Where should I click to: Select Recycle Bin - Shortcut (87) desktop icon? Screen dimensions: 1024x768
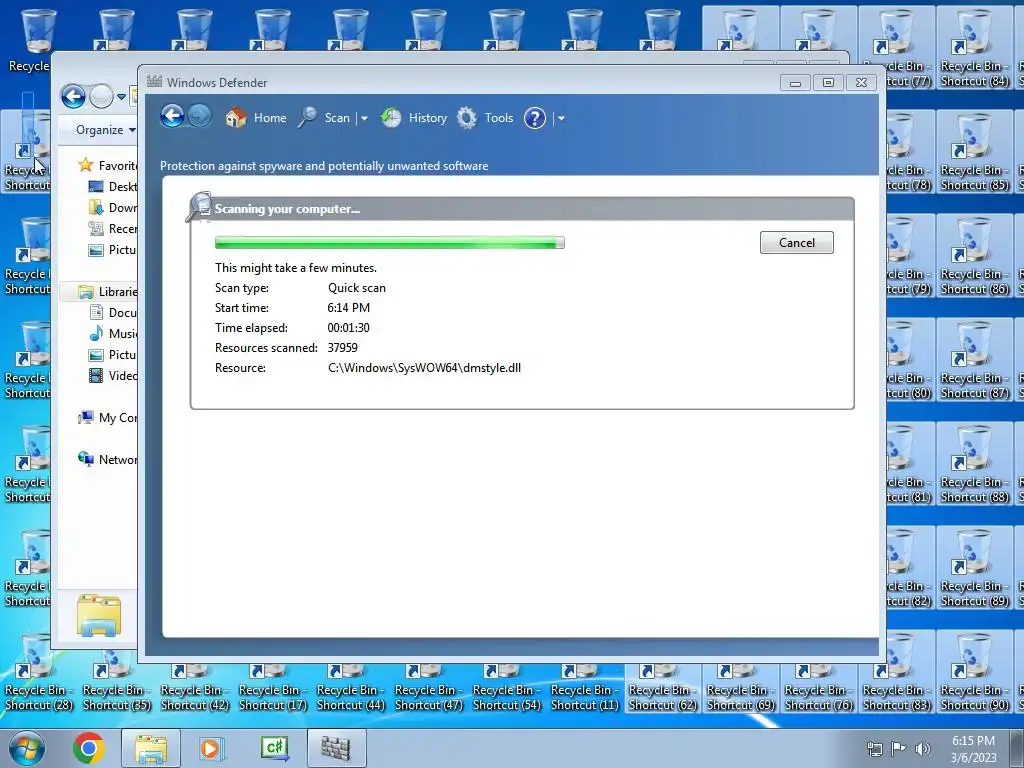(974, 360)
